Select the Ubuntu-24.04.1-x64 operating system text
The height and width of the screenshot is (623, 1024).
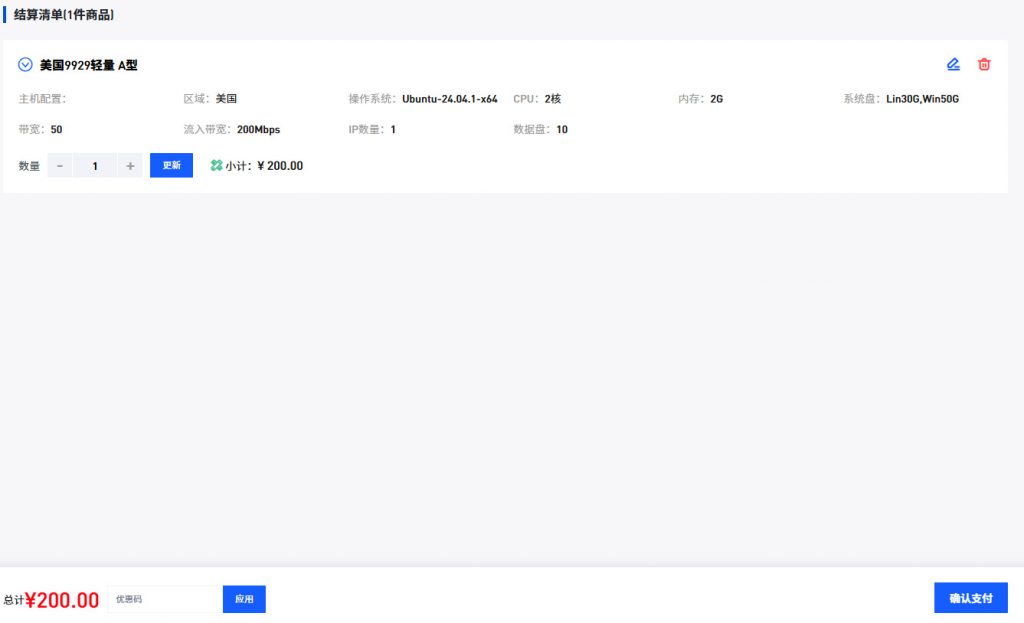coord(449,99)
